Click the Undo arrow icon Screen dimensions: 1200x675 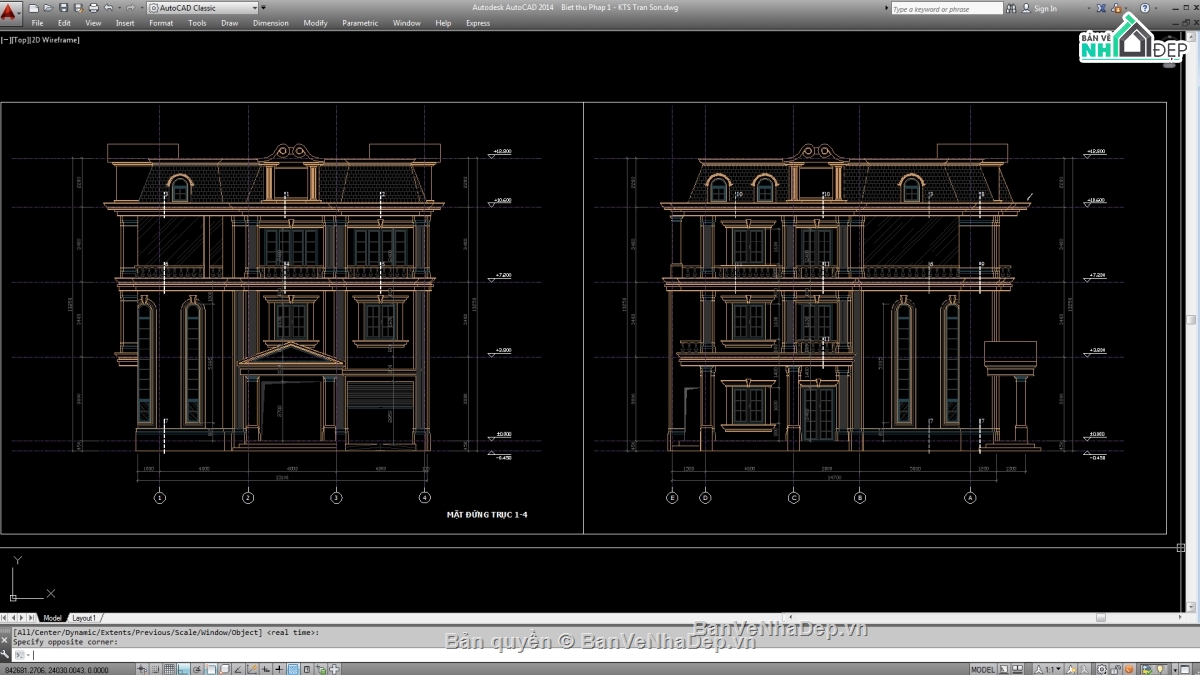click(108, 8)
